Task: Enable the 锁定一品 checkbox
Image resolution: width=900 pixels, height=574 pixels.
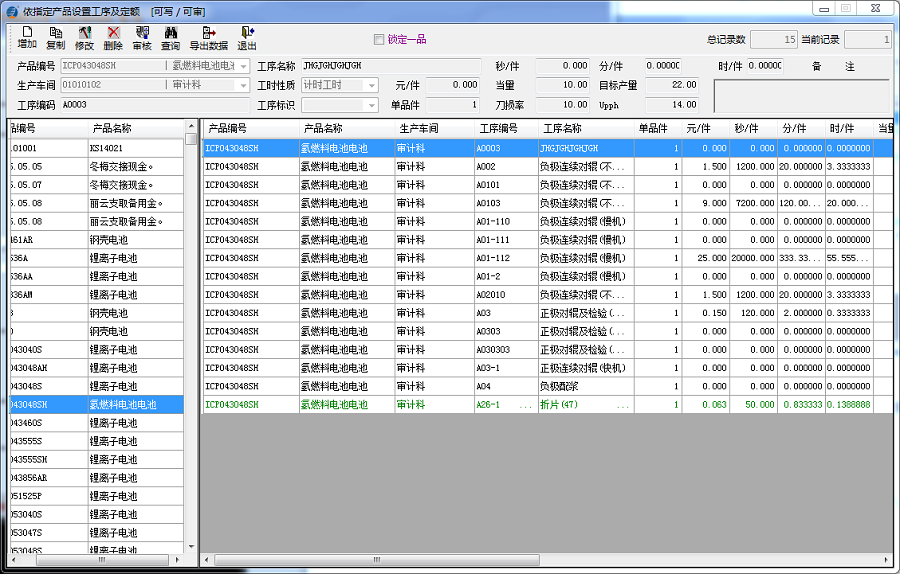Action: click(x=379, y=40)
